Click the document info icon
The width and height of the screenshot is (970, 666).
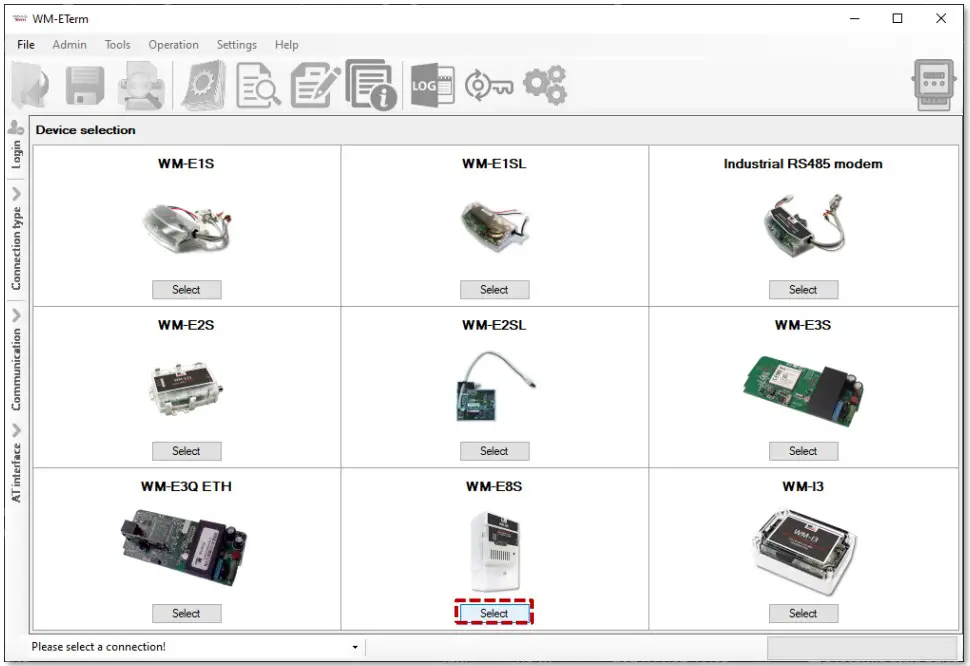[371, 85]
